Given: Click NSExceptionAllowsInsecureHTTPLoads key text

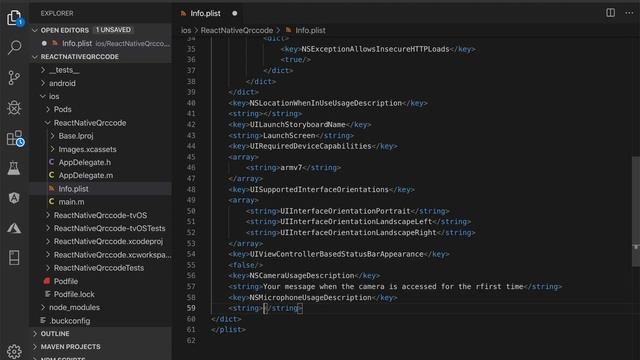Looking at the screenshot, I should [375, 49].
